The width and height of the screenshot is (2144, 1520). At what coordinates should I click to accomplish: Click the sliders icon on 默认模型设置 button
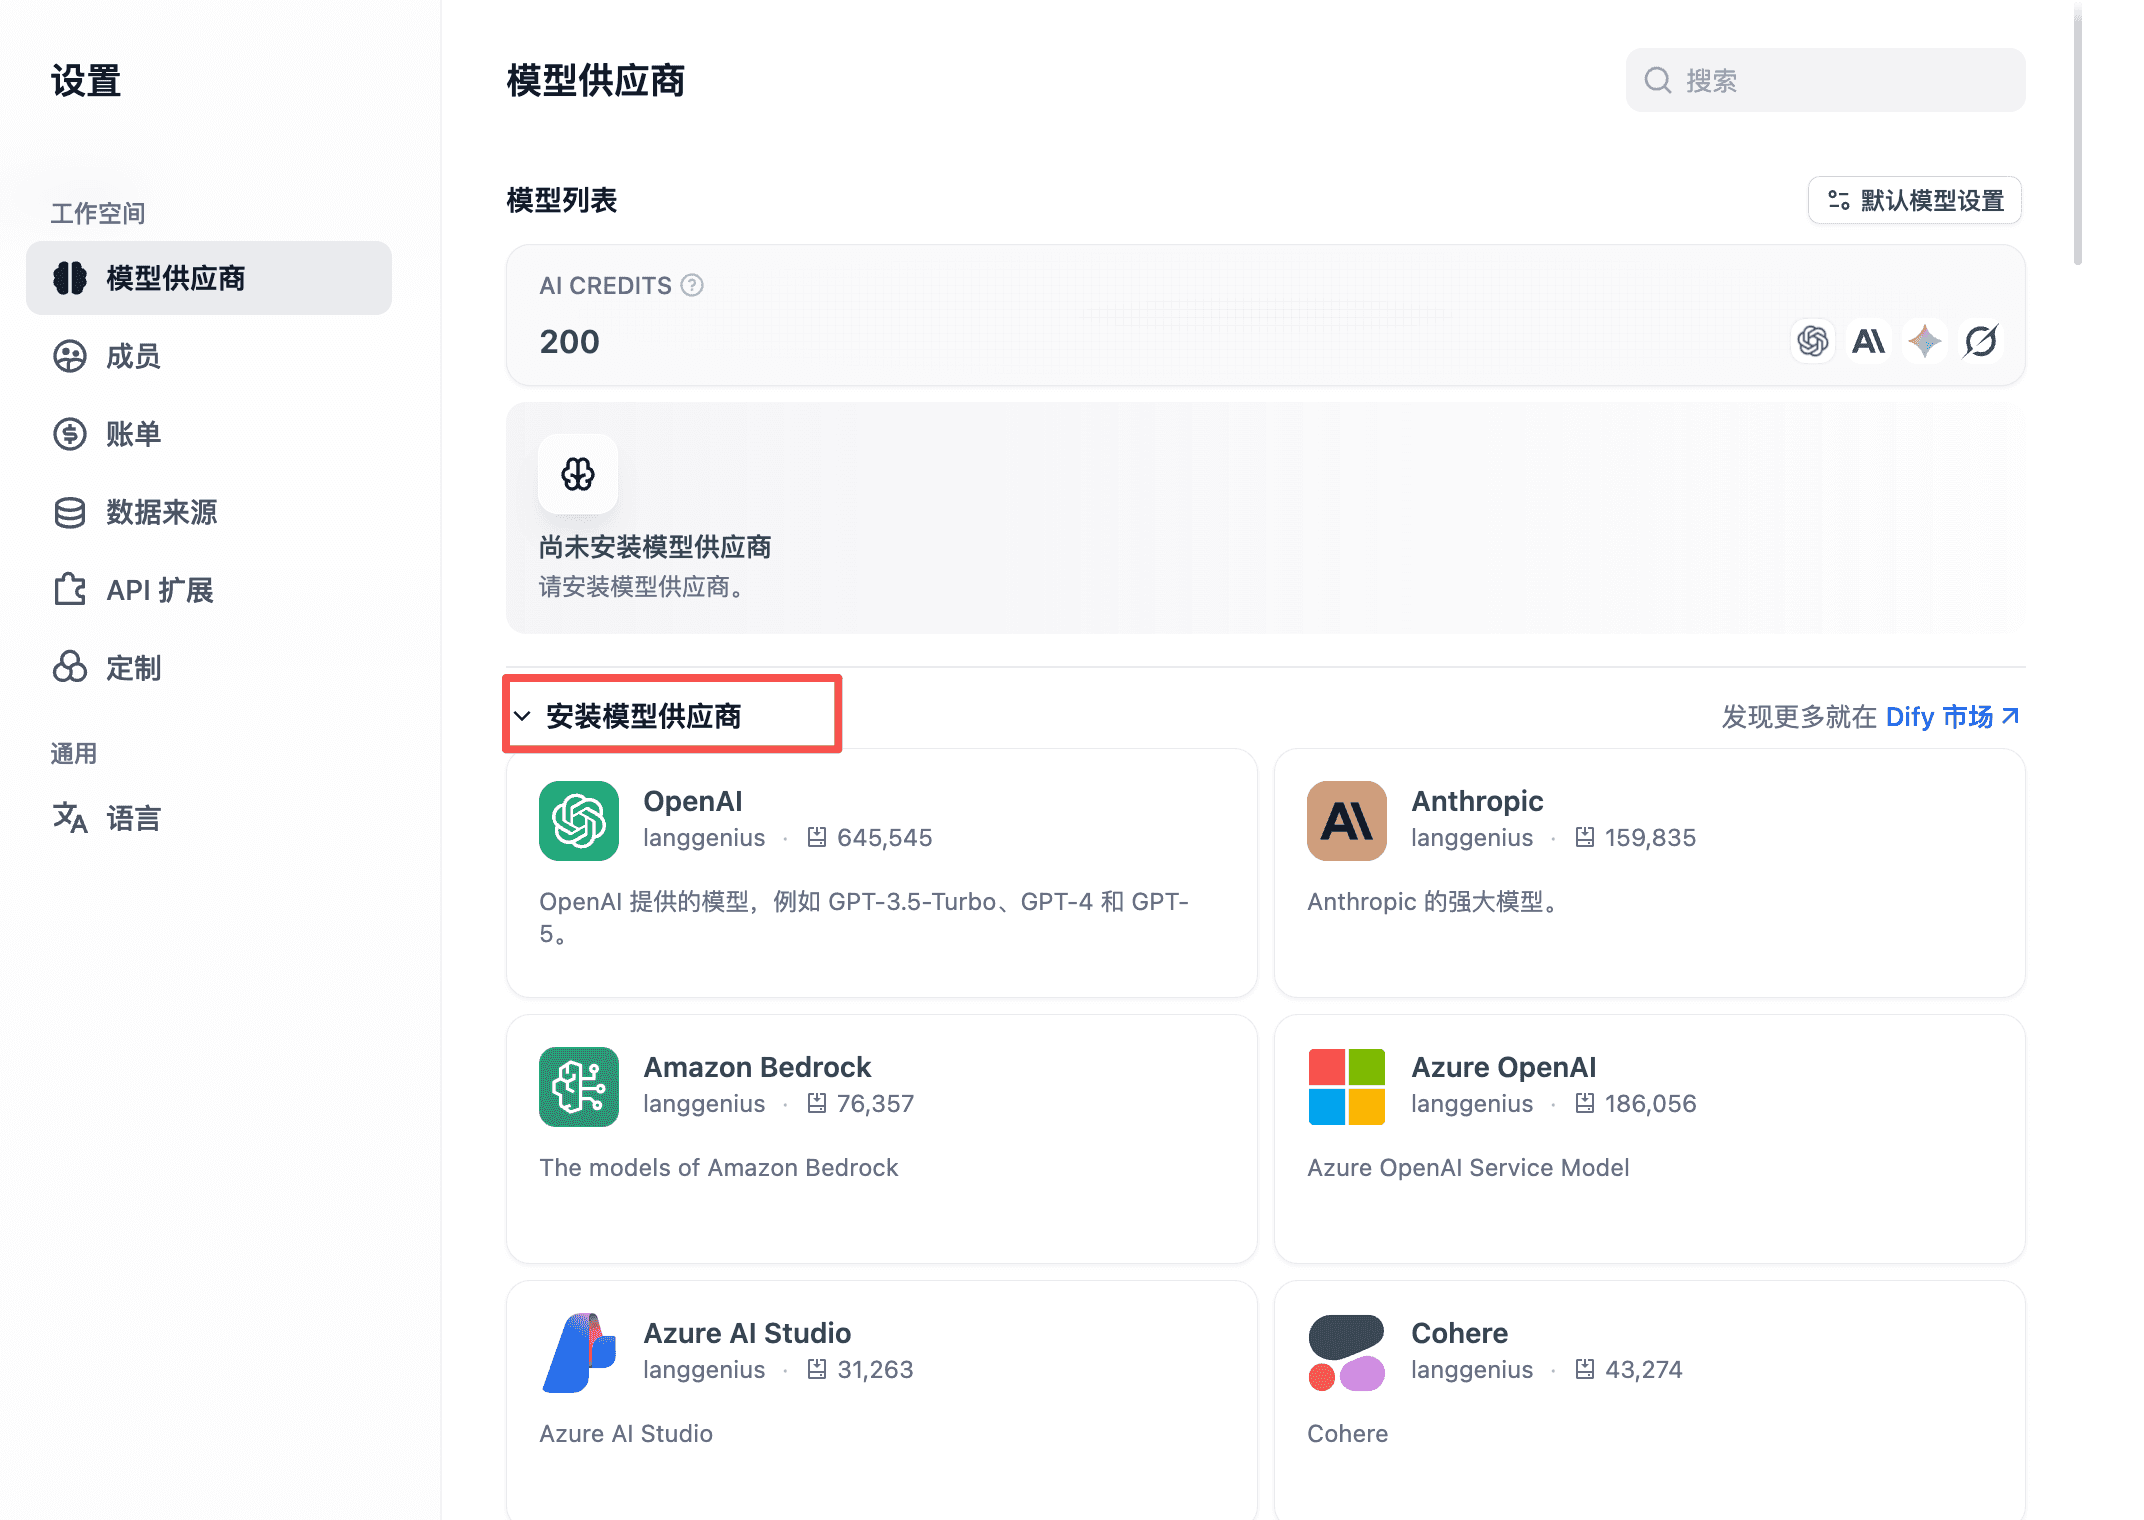(1838, 200)
